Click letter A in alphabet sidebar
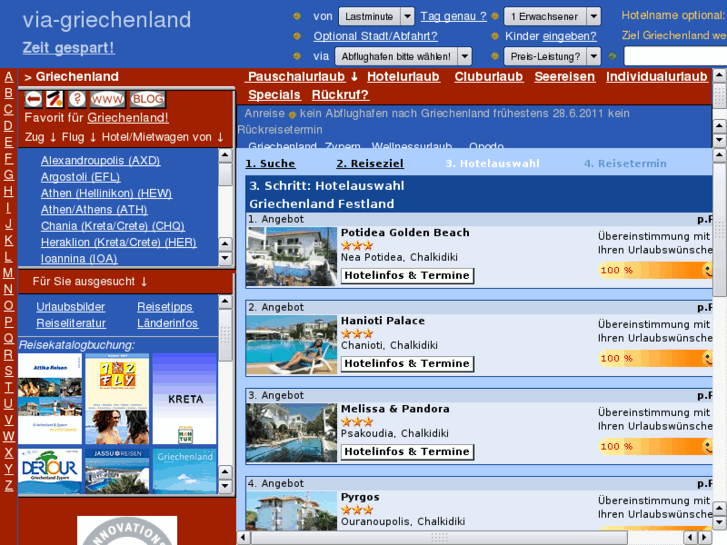 click(8, 77)
